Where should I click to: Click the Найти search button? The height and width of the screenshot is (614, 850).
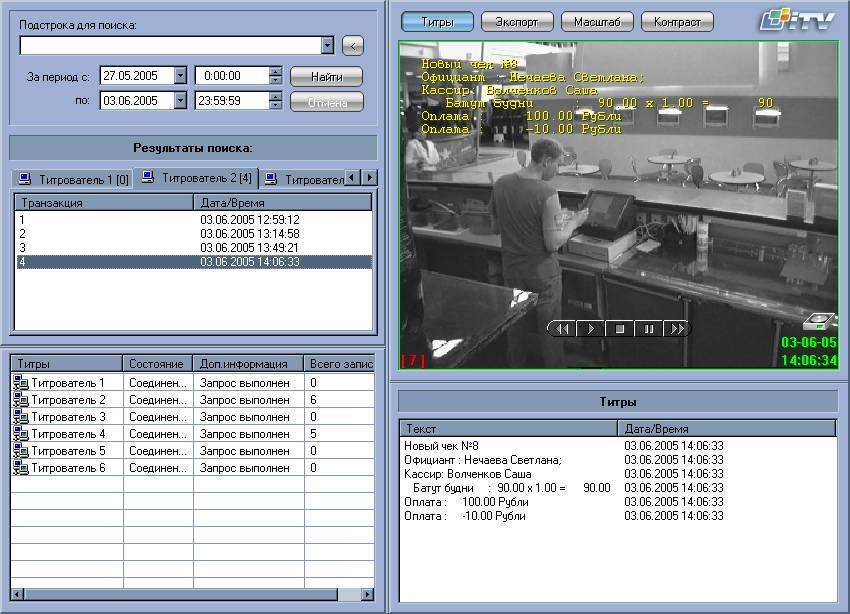[x=326, y=76]
